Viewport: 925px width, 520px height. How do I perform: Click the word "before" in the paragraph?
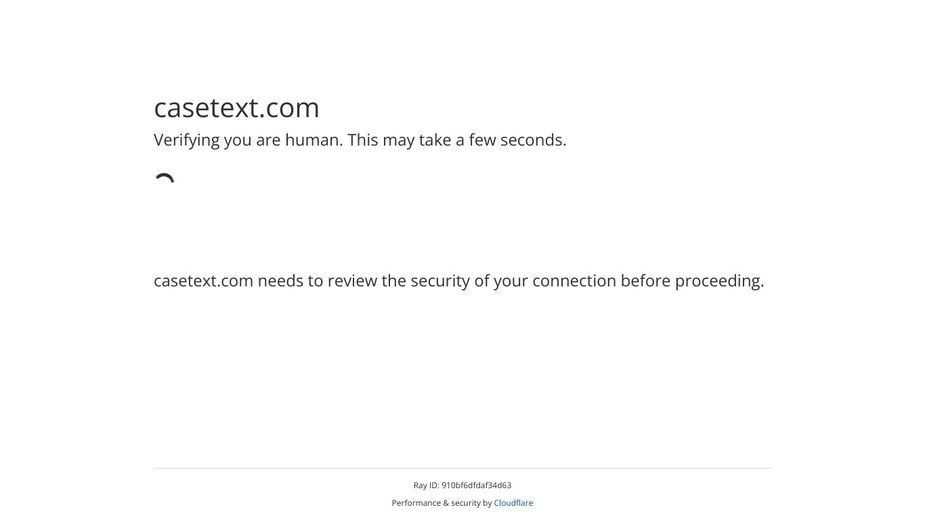tap(645, 281)
